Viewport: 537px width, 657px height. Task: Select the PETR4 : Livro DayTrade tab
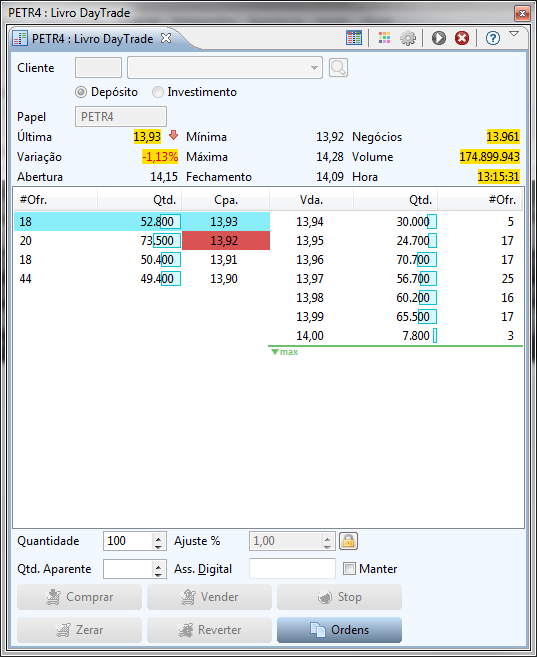[x=92, y=39]
